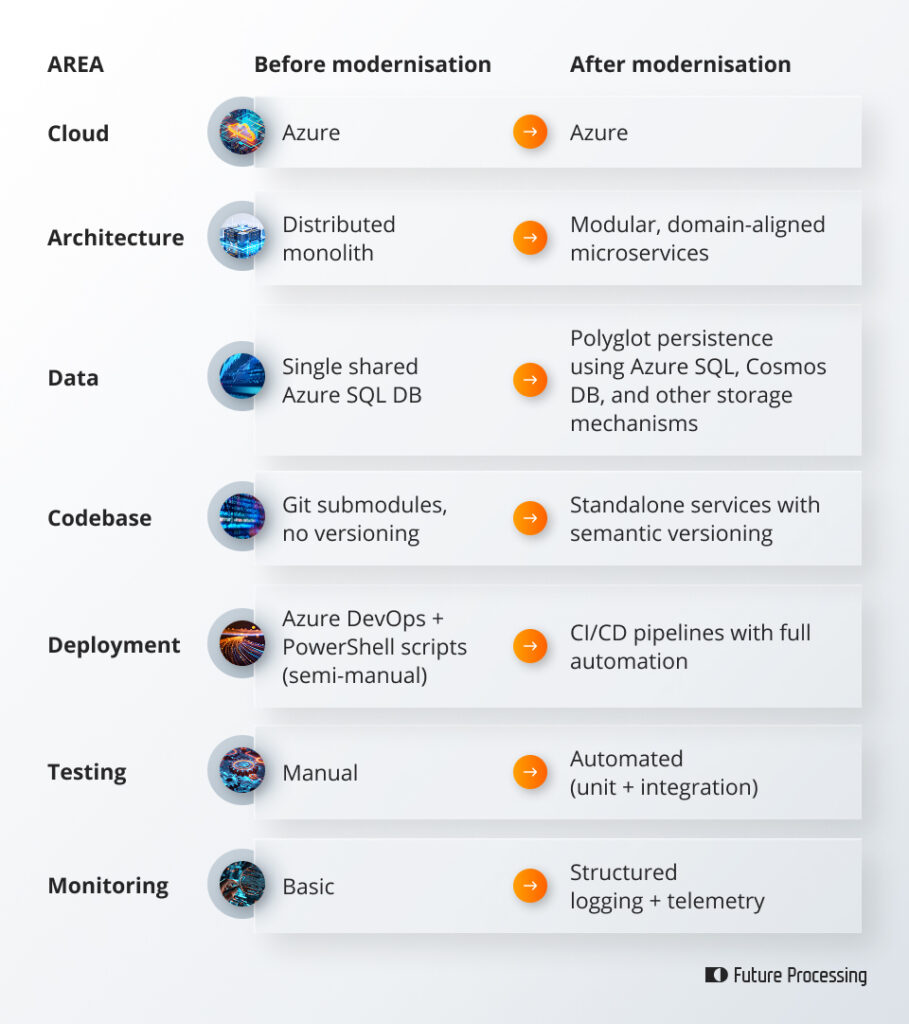
Task: Click the Monitoring row circular icon
Action: coord(242,884)
